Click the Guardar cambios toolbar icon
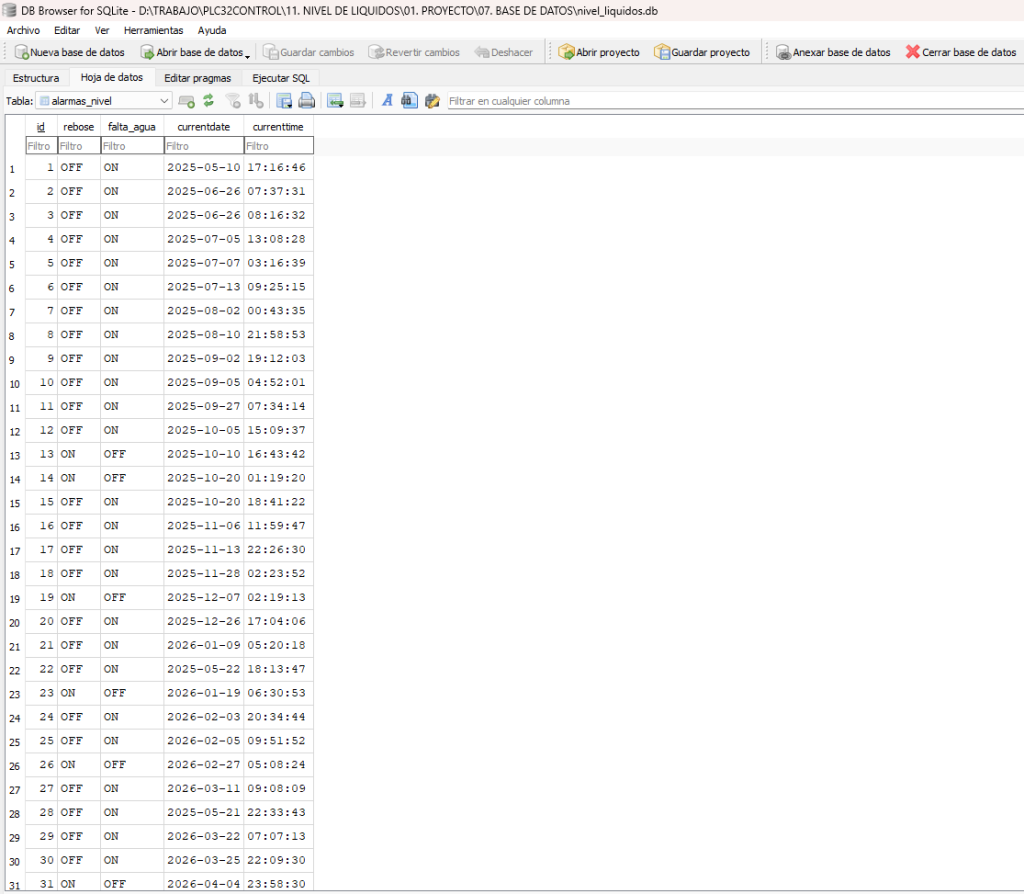The height and width of the screenshot is (894, 1024). point(270,52)
